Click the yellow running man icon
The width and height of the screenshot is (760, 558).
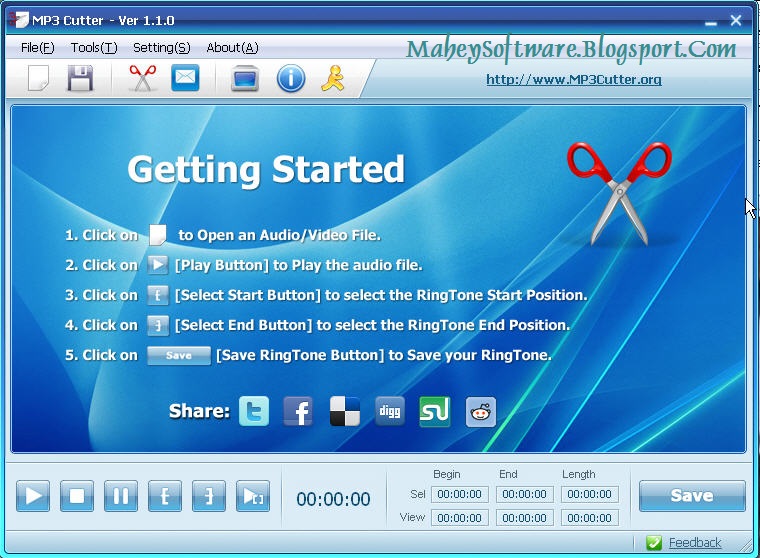[x=333, y=78]
